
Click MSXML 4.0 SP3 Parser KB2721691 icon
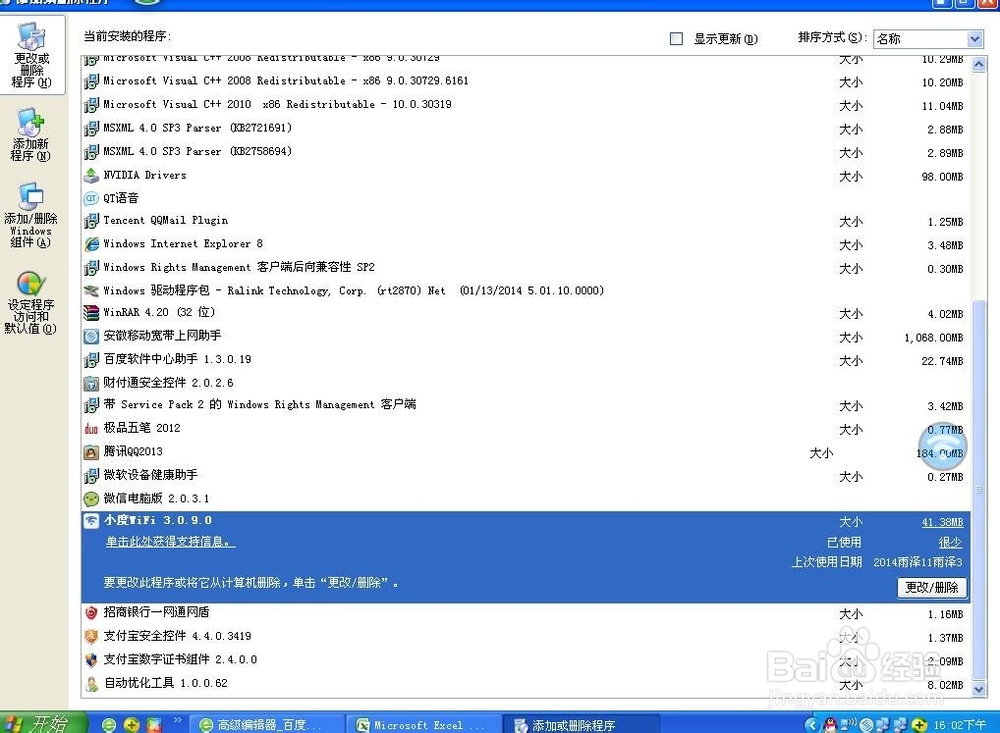91,128
